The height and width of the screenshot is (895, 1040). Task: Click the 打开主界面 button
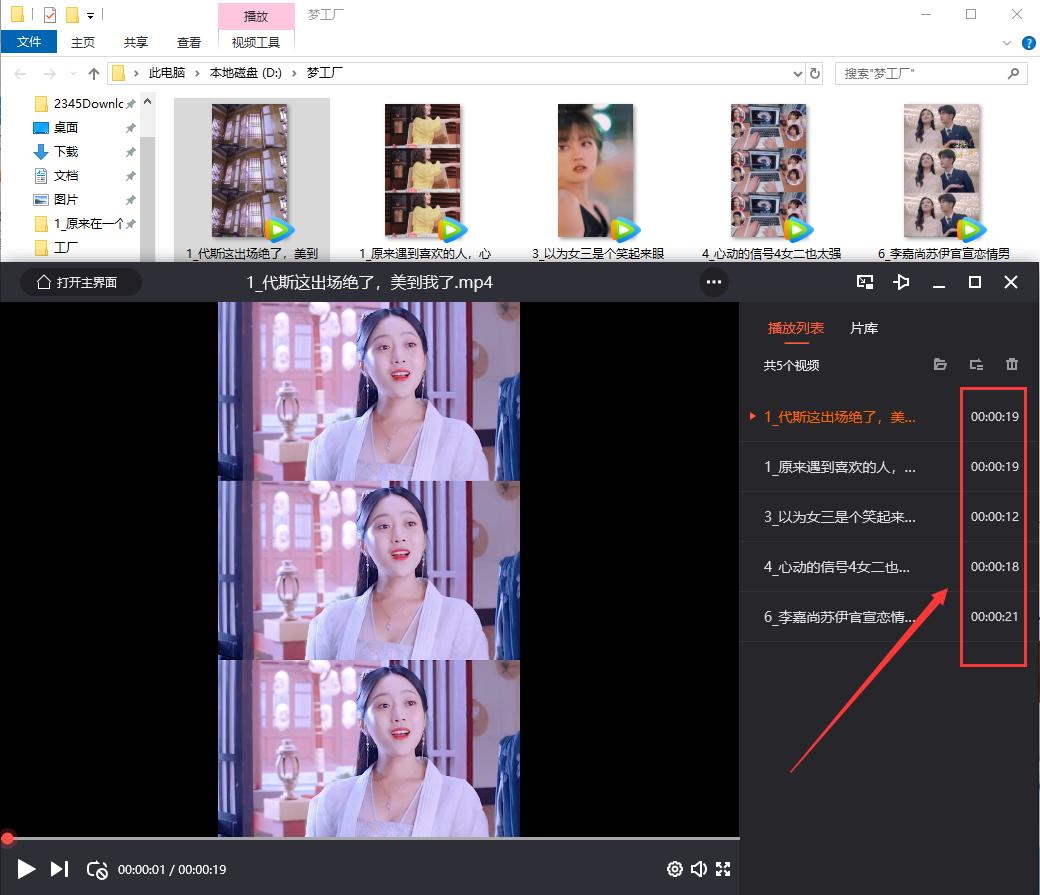point(78,283)
